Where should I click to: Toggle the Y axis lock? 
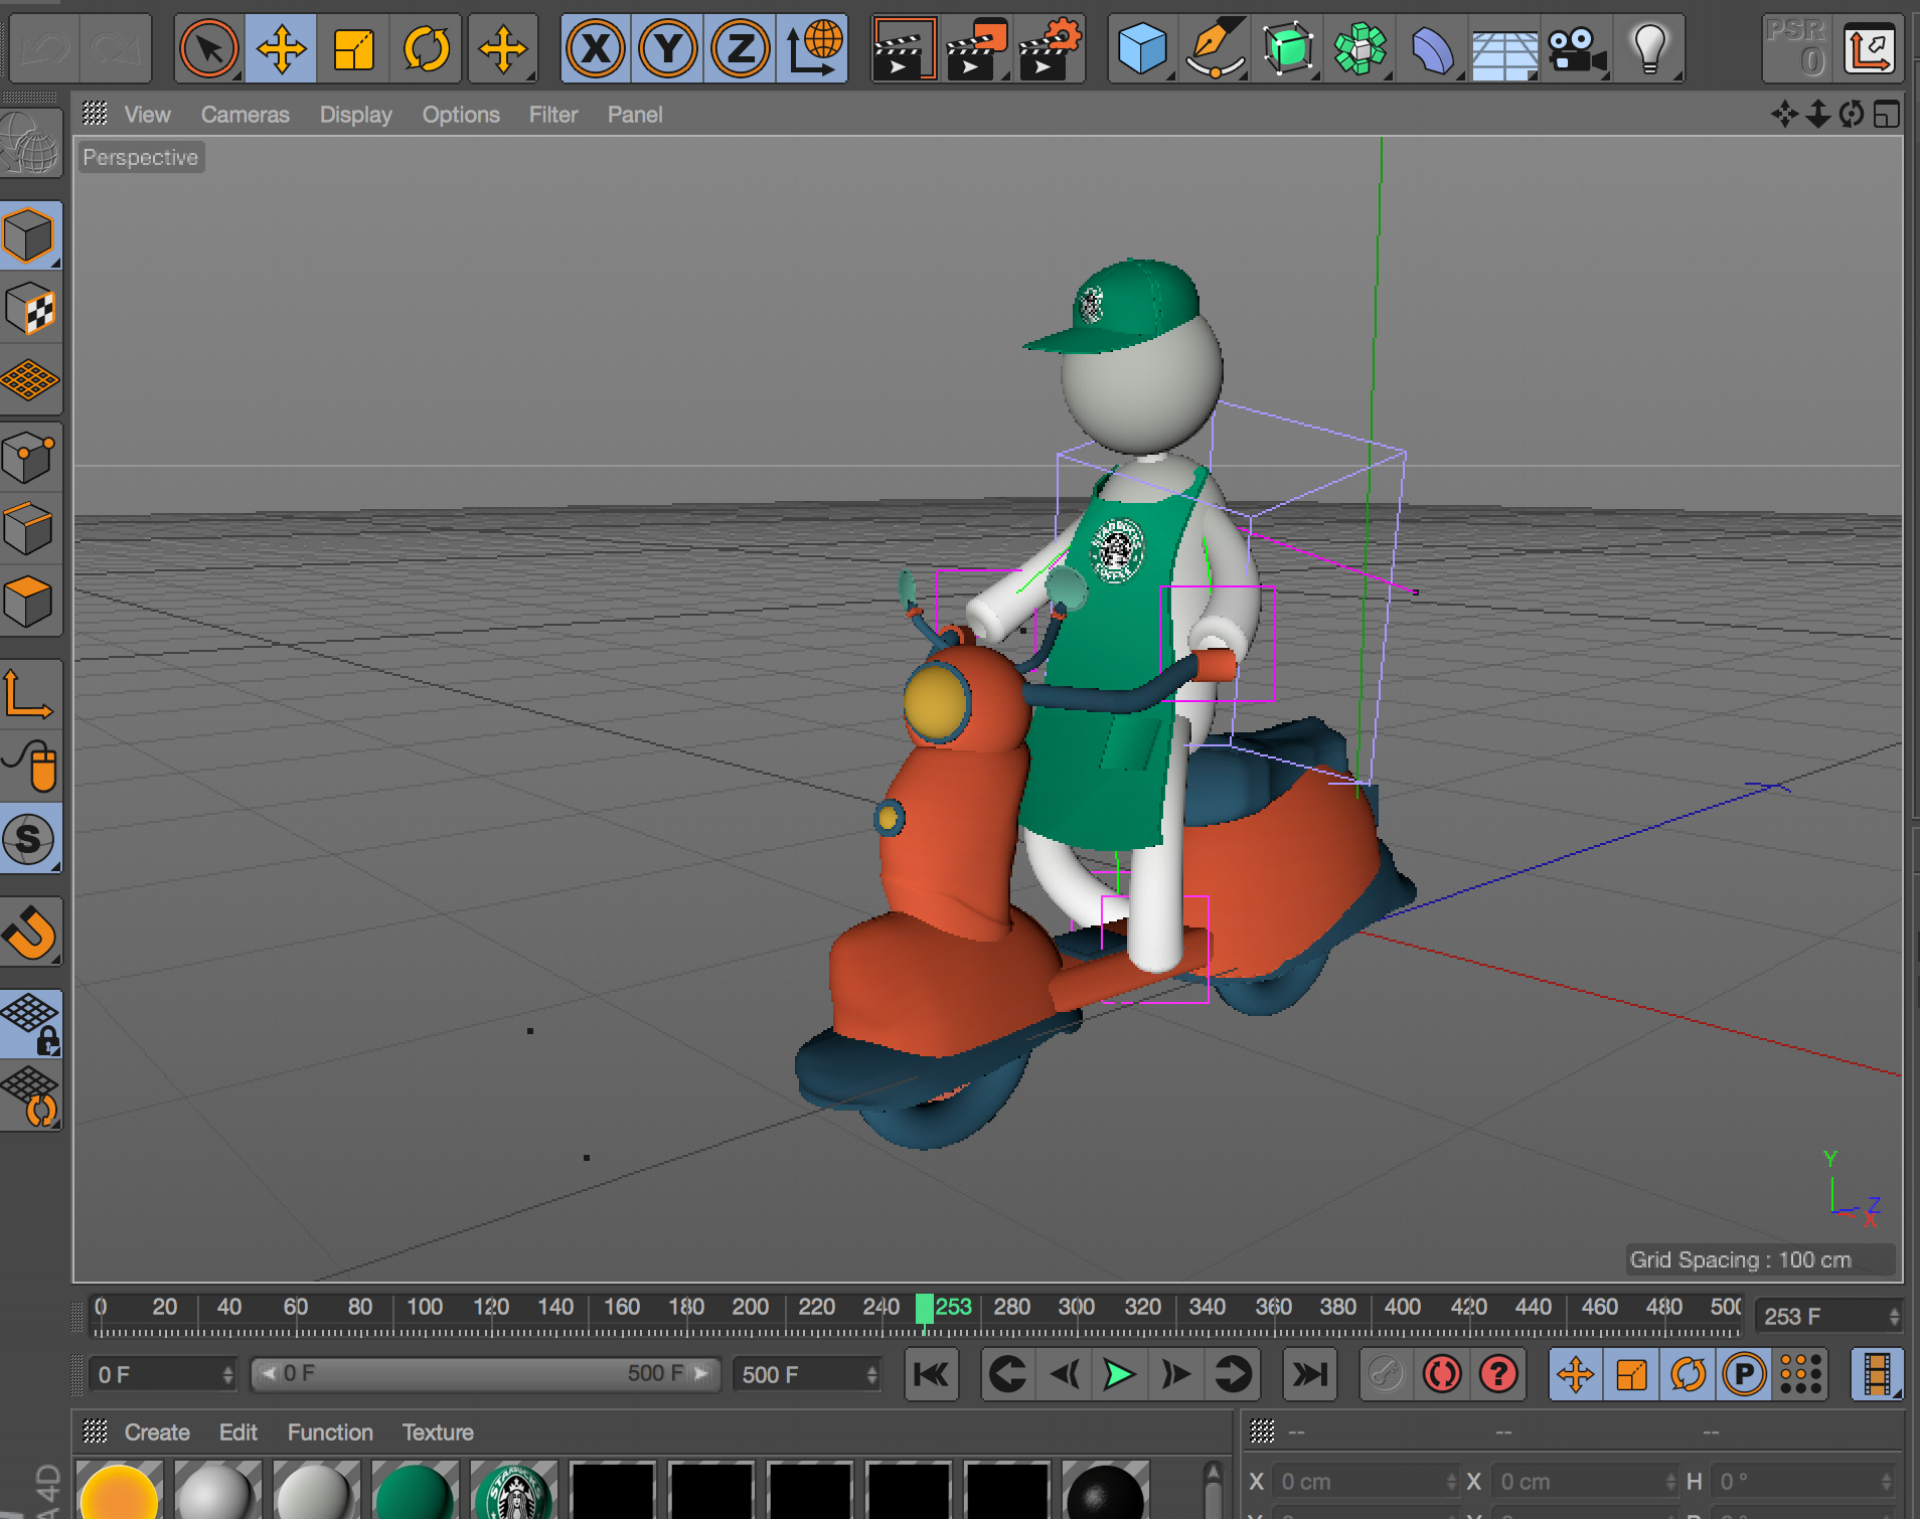(x=668, y=48)
